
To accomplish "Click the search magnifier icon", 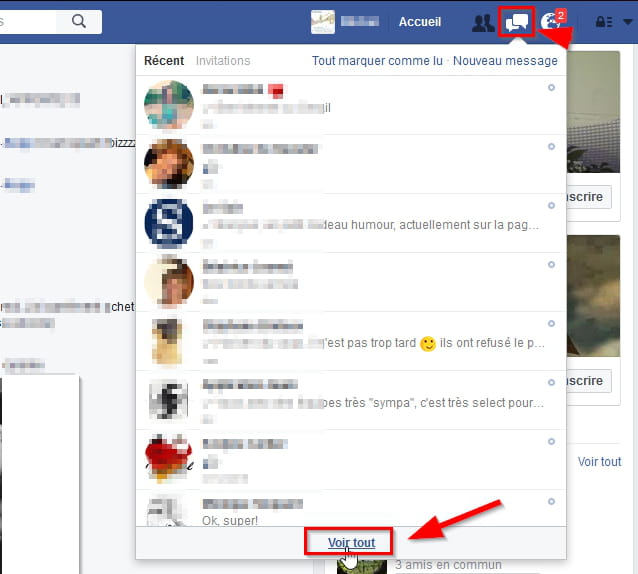I will [79, 21].
